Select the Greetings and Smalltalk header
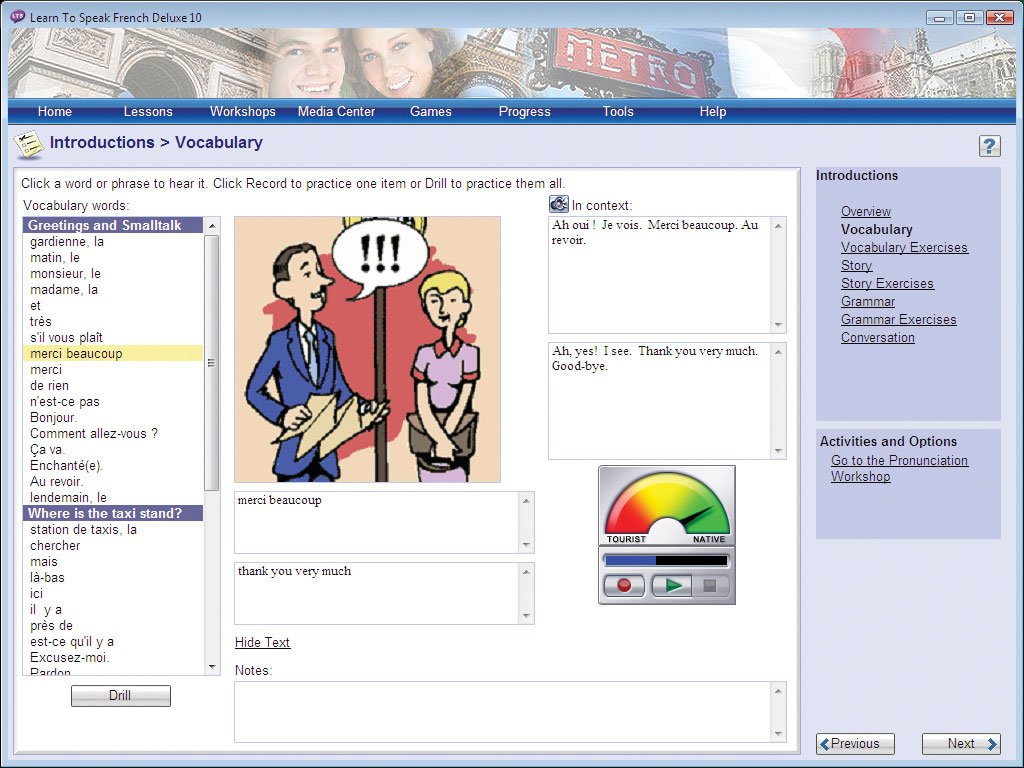 [x=112, y=225]
